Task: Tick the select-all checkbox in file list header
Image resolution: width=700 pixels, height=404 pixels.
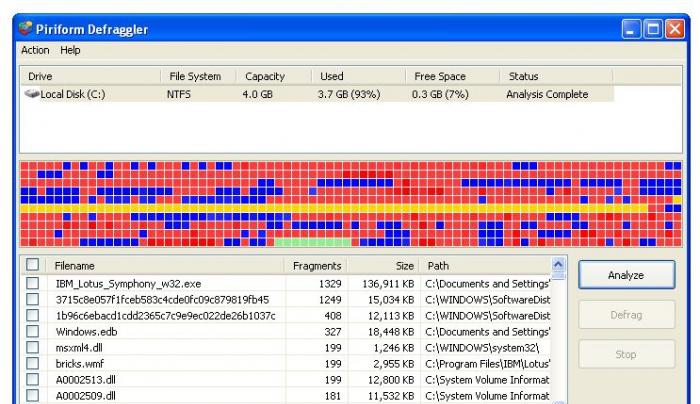Action: [33, 265]
